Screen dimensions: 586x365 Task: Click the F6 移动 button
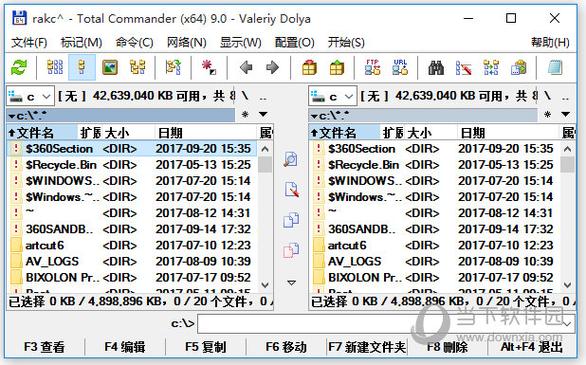pos(286,347)
